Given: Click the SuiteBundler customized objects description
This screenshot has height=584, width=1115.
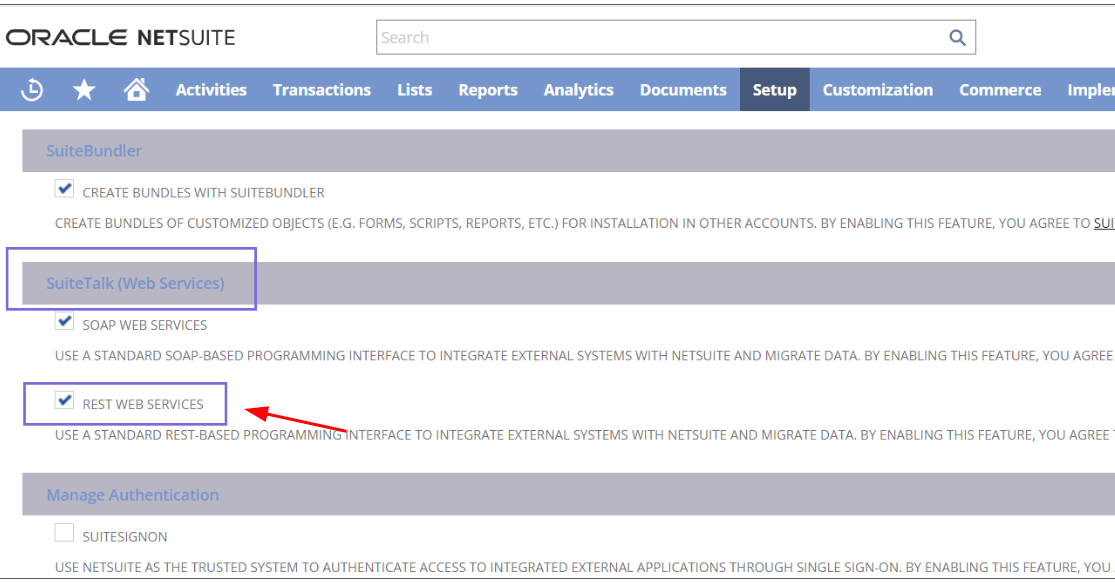Looking at the screenshot, I should tap(585, 223).
